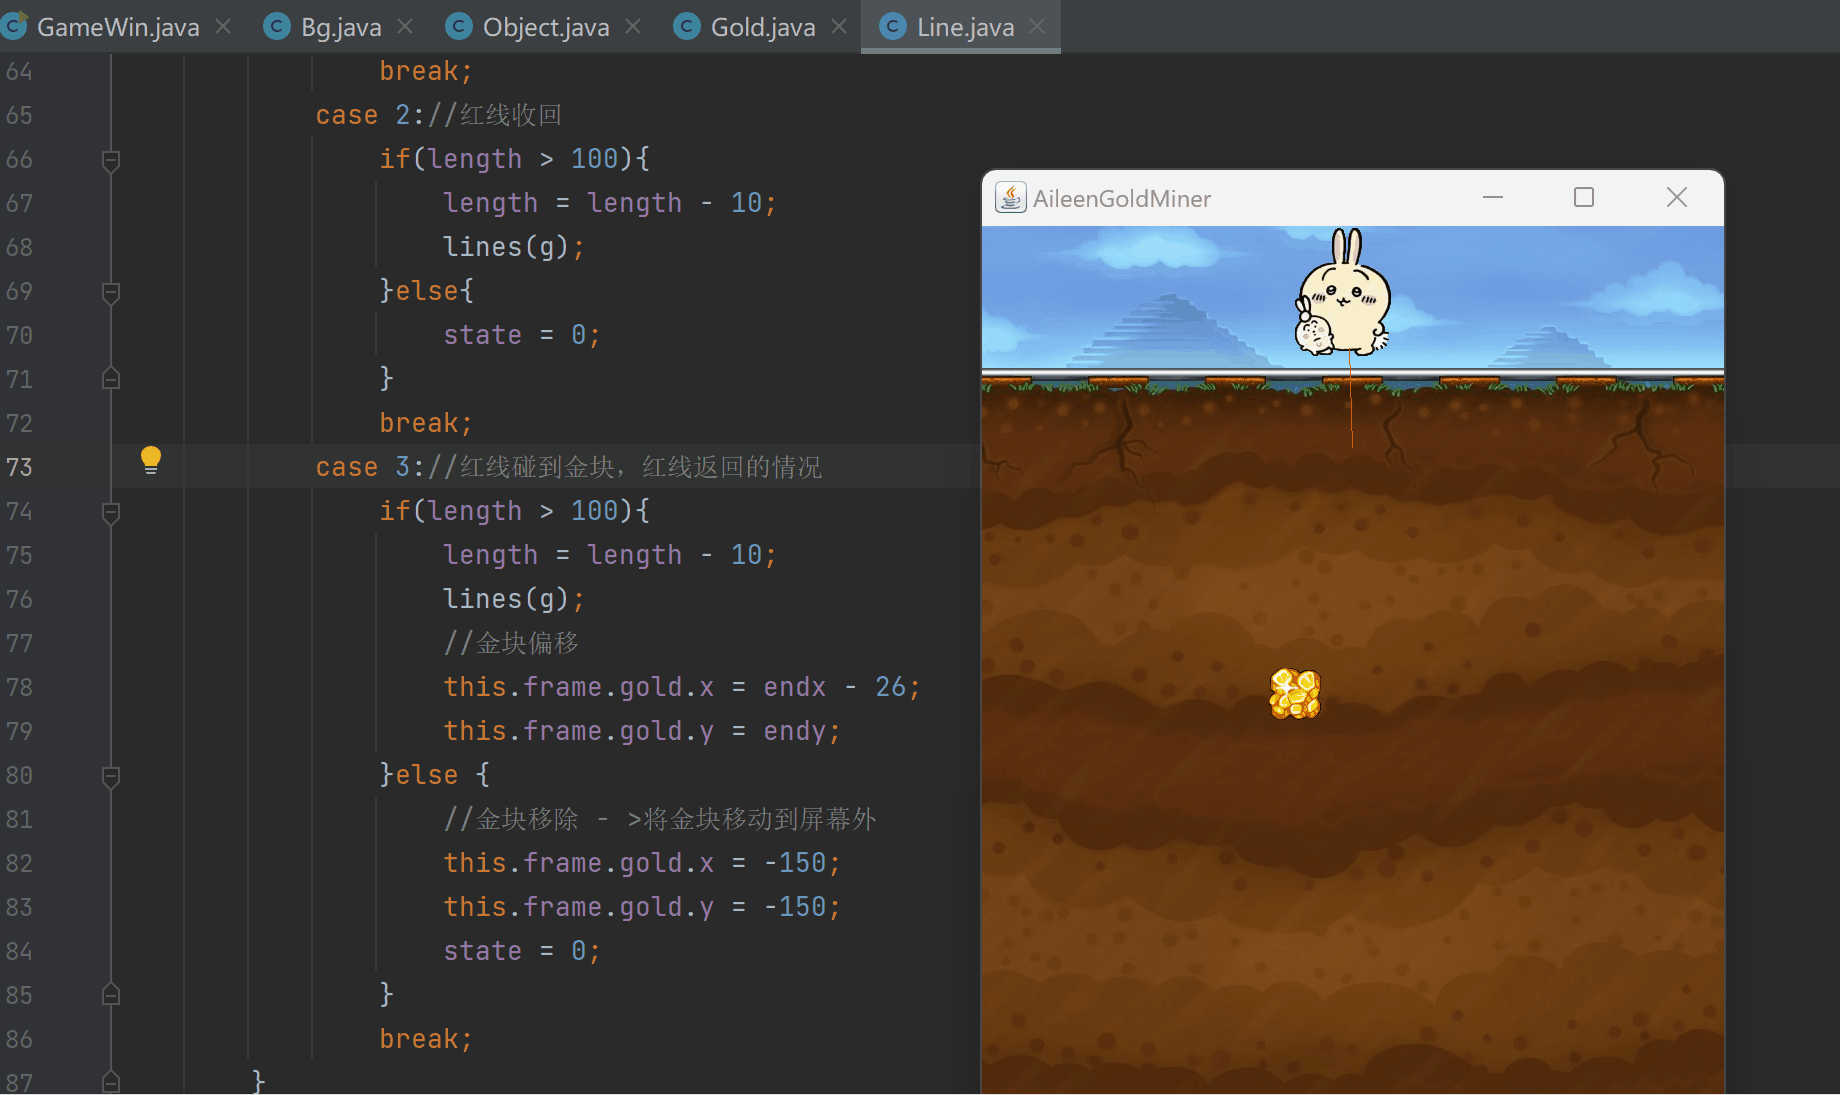The height and width of the screenshot is (1095, 1840).
Task: Close the Bg.java tab
Action: [405, 27]
